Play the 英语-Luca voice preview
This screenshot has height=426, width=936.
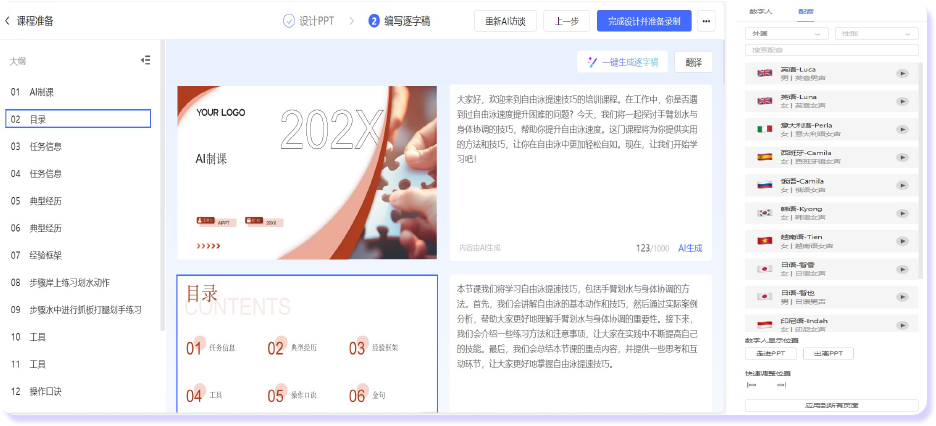[x=902, y=73]
